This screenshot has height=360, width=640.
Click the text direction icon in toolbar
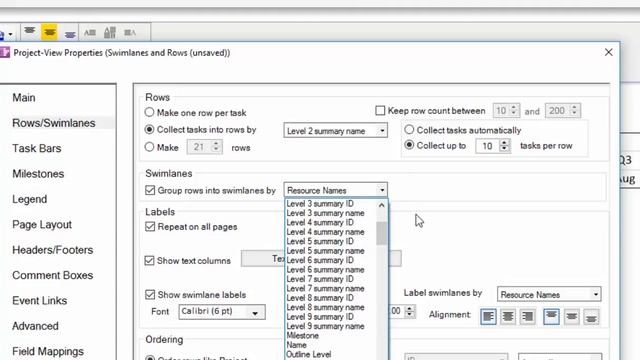click(x=90, y=32)
